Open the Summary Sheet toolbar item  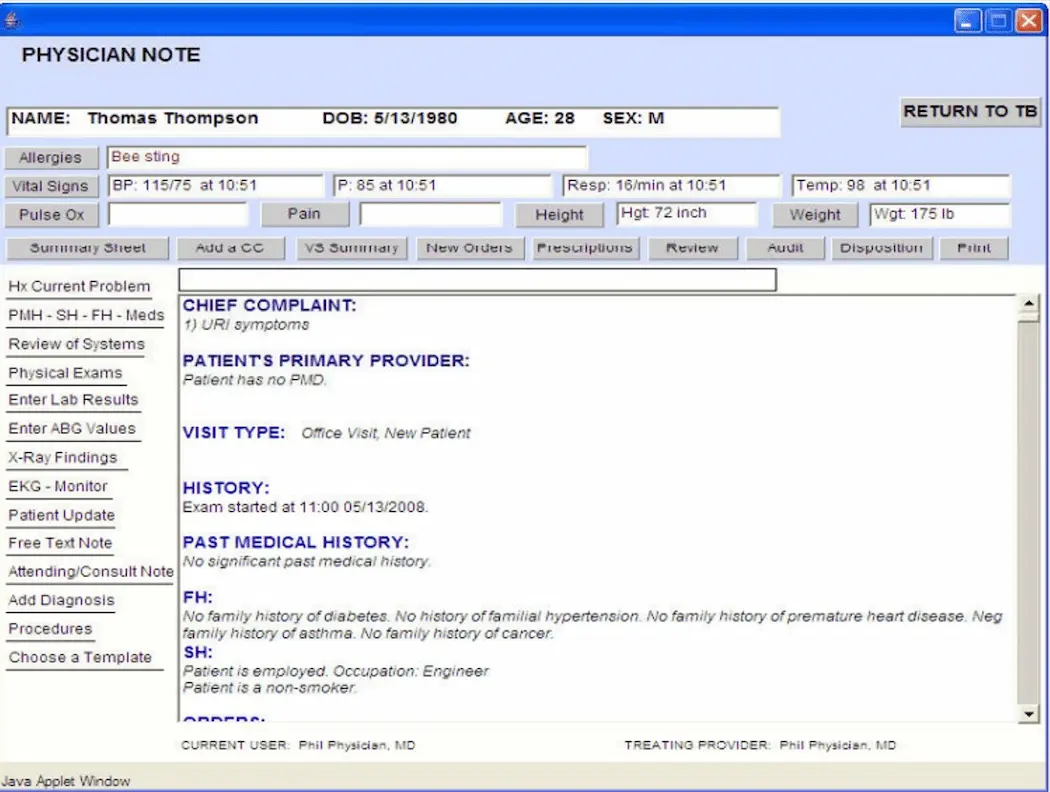pos(87,248)
